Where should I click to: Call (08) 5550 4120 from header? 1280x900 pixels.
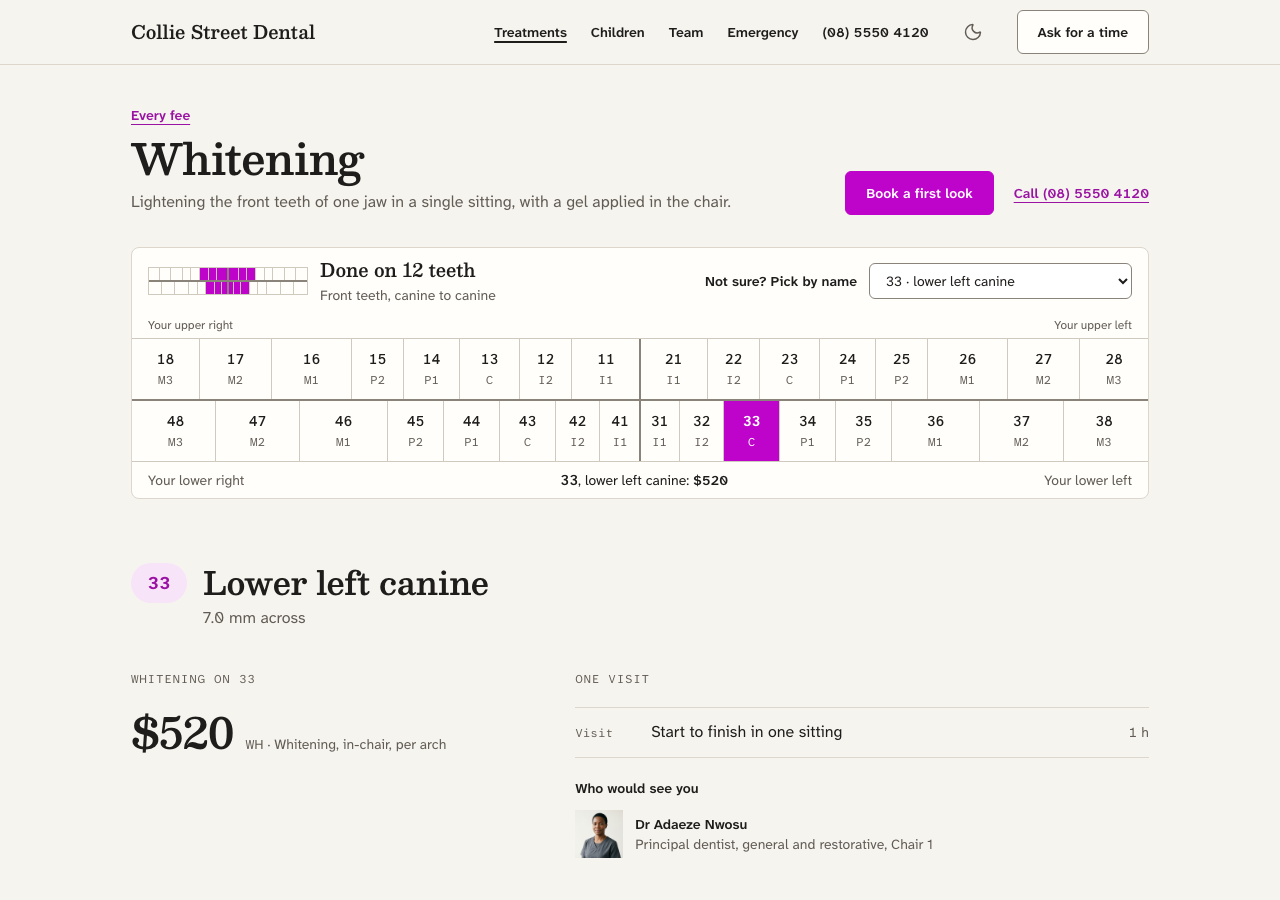(875, 32)
